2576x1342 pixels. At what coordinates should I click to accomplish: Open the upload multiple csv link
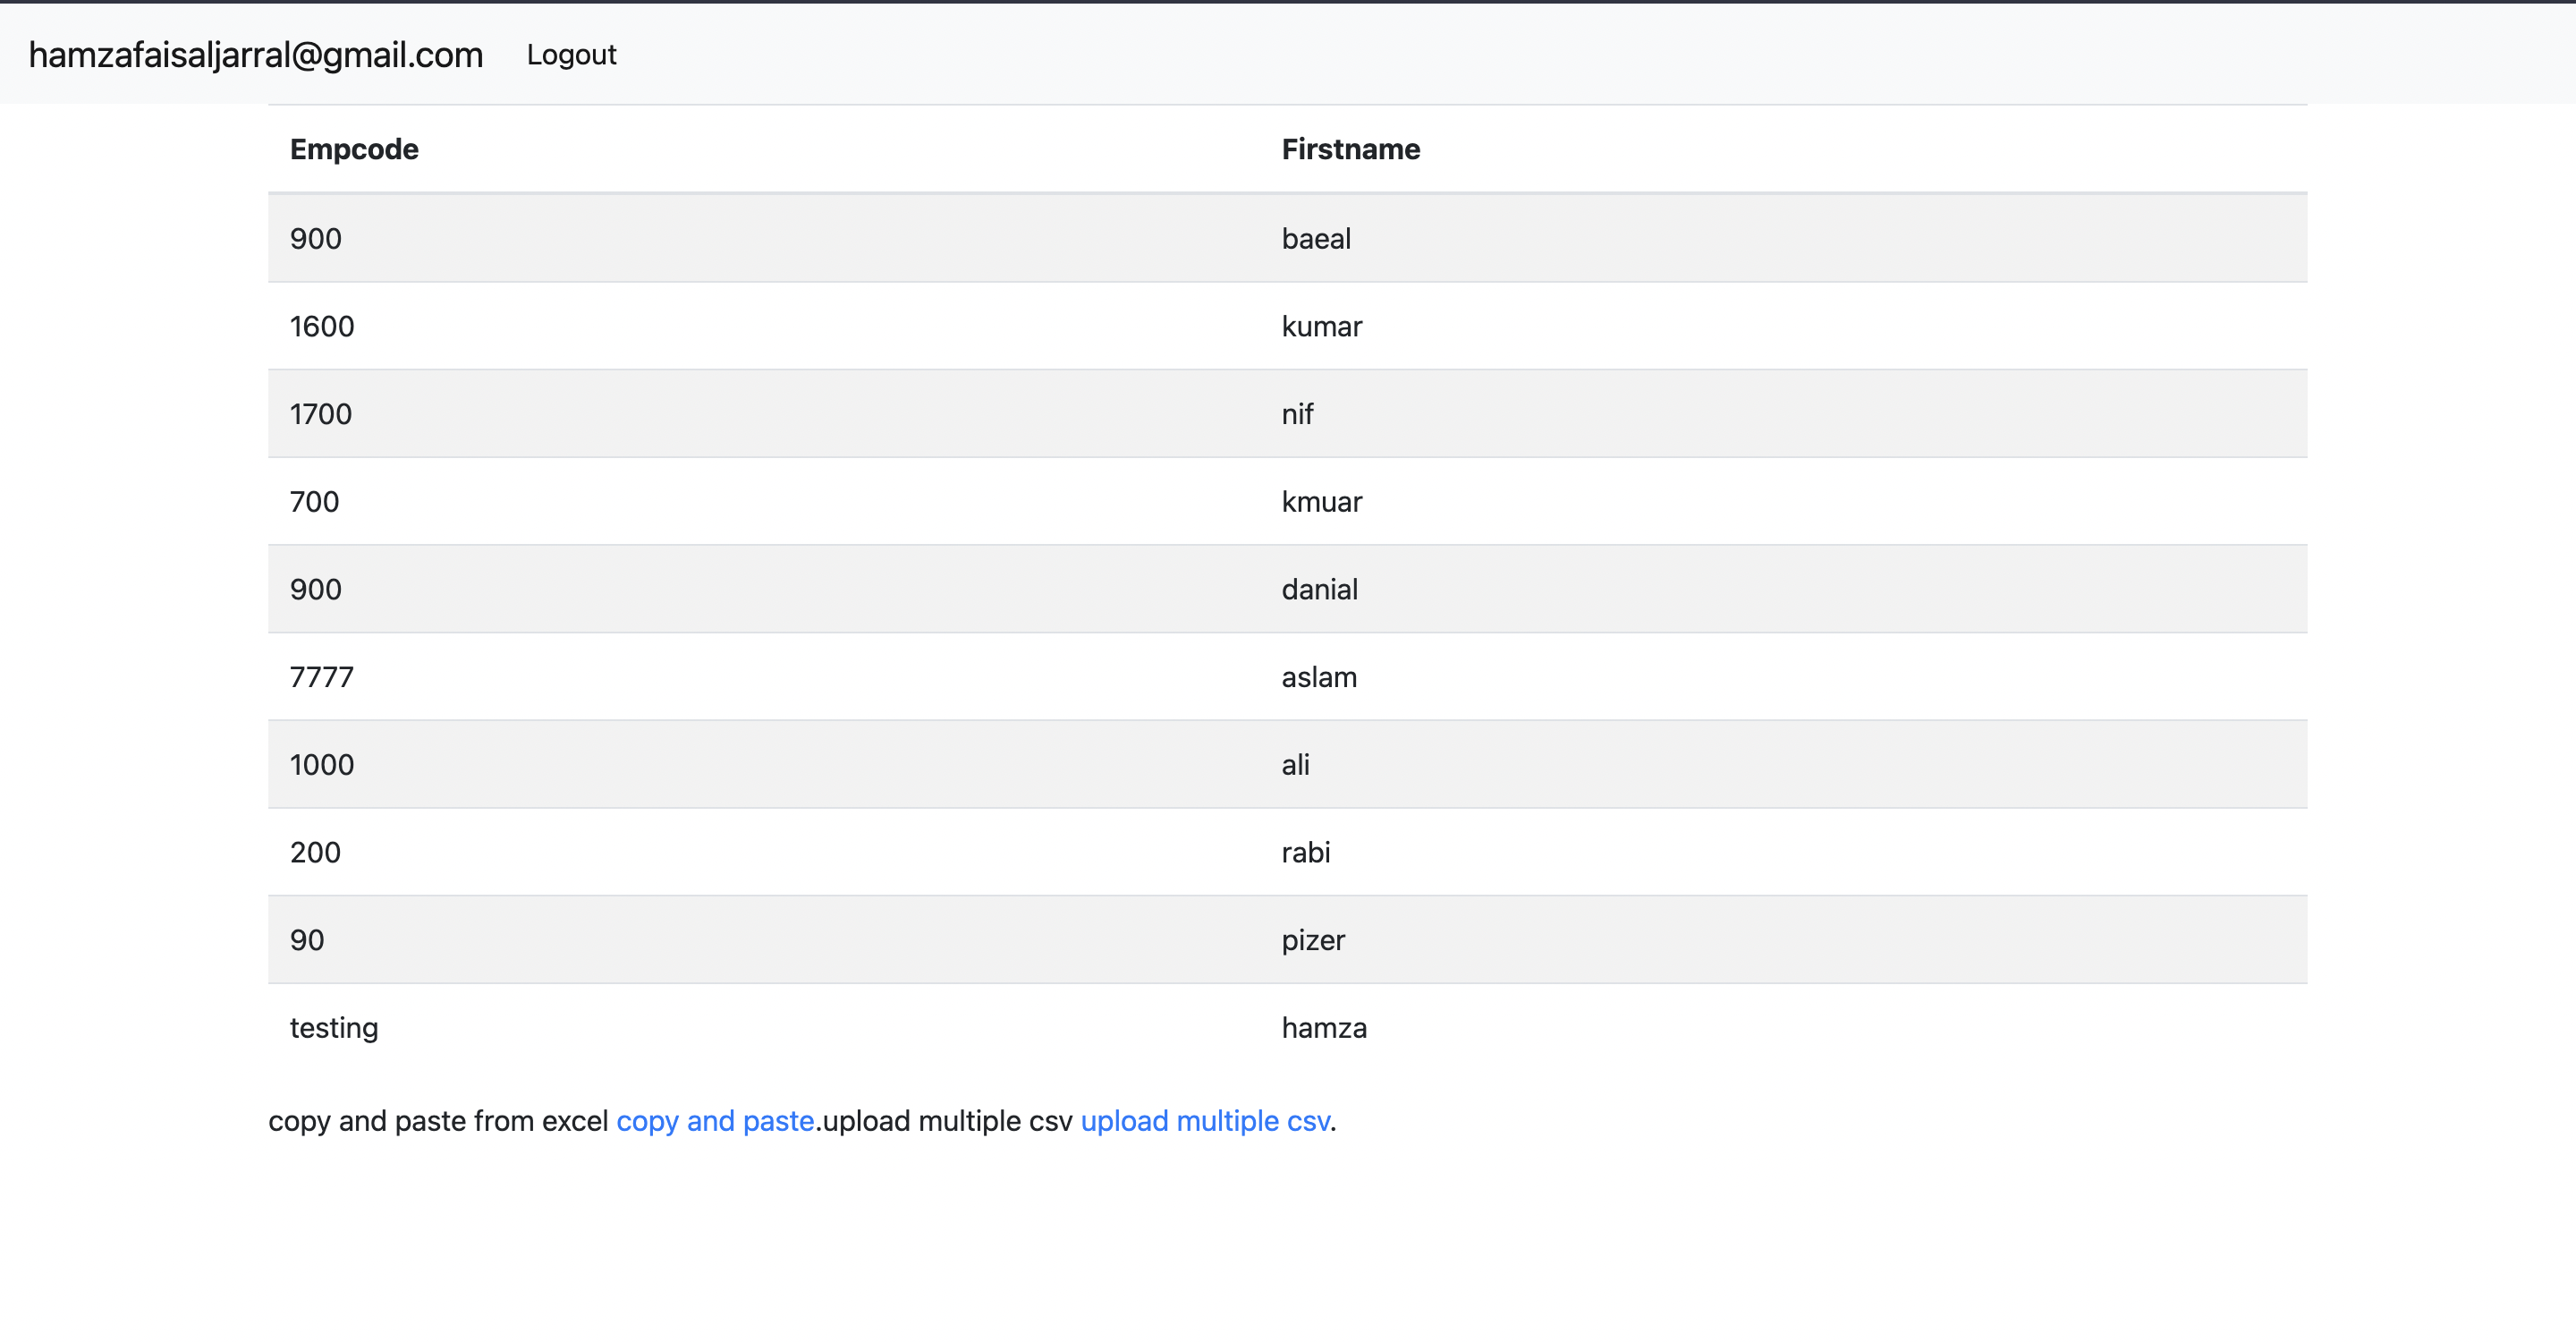pos(1204,1121)
